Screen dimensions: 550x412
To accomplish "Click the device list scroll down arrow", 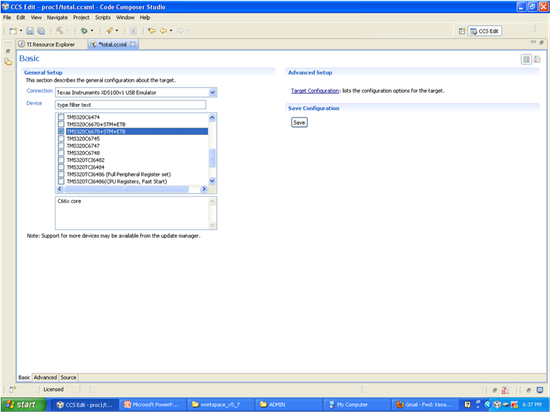I will (212, 181).
